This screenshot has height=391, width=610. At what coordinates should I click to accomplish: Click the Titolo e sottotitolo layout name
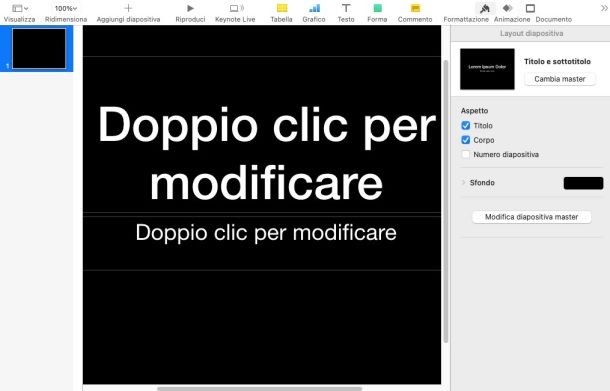[557, 61]
